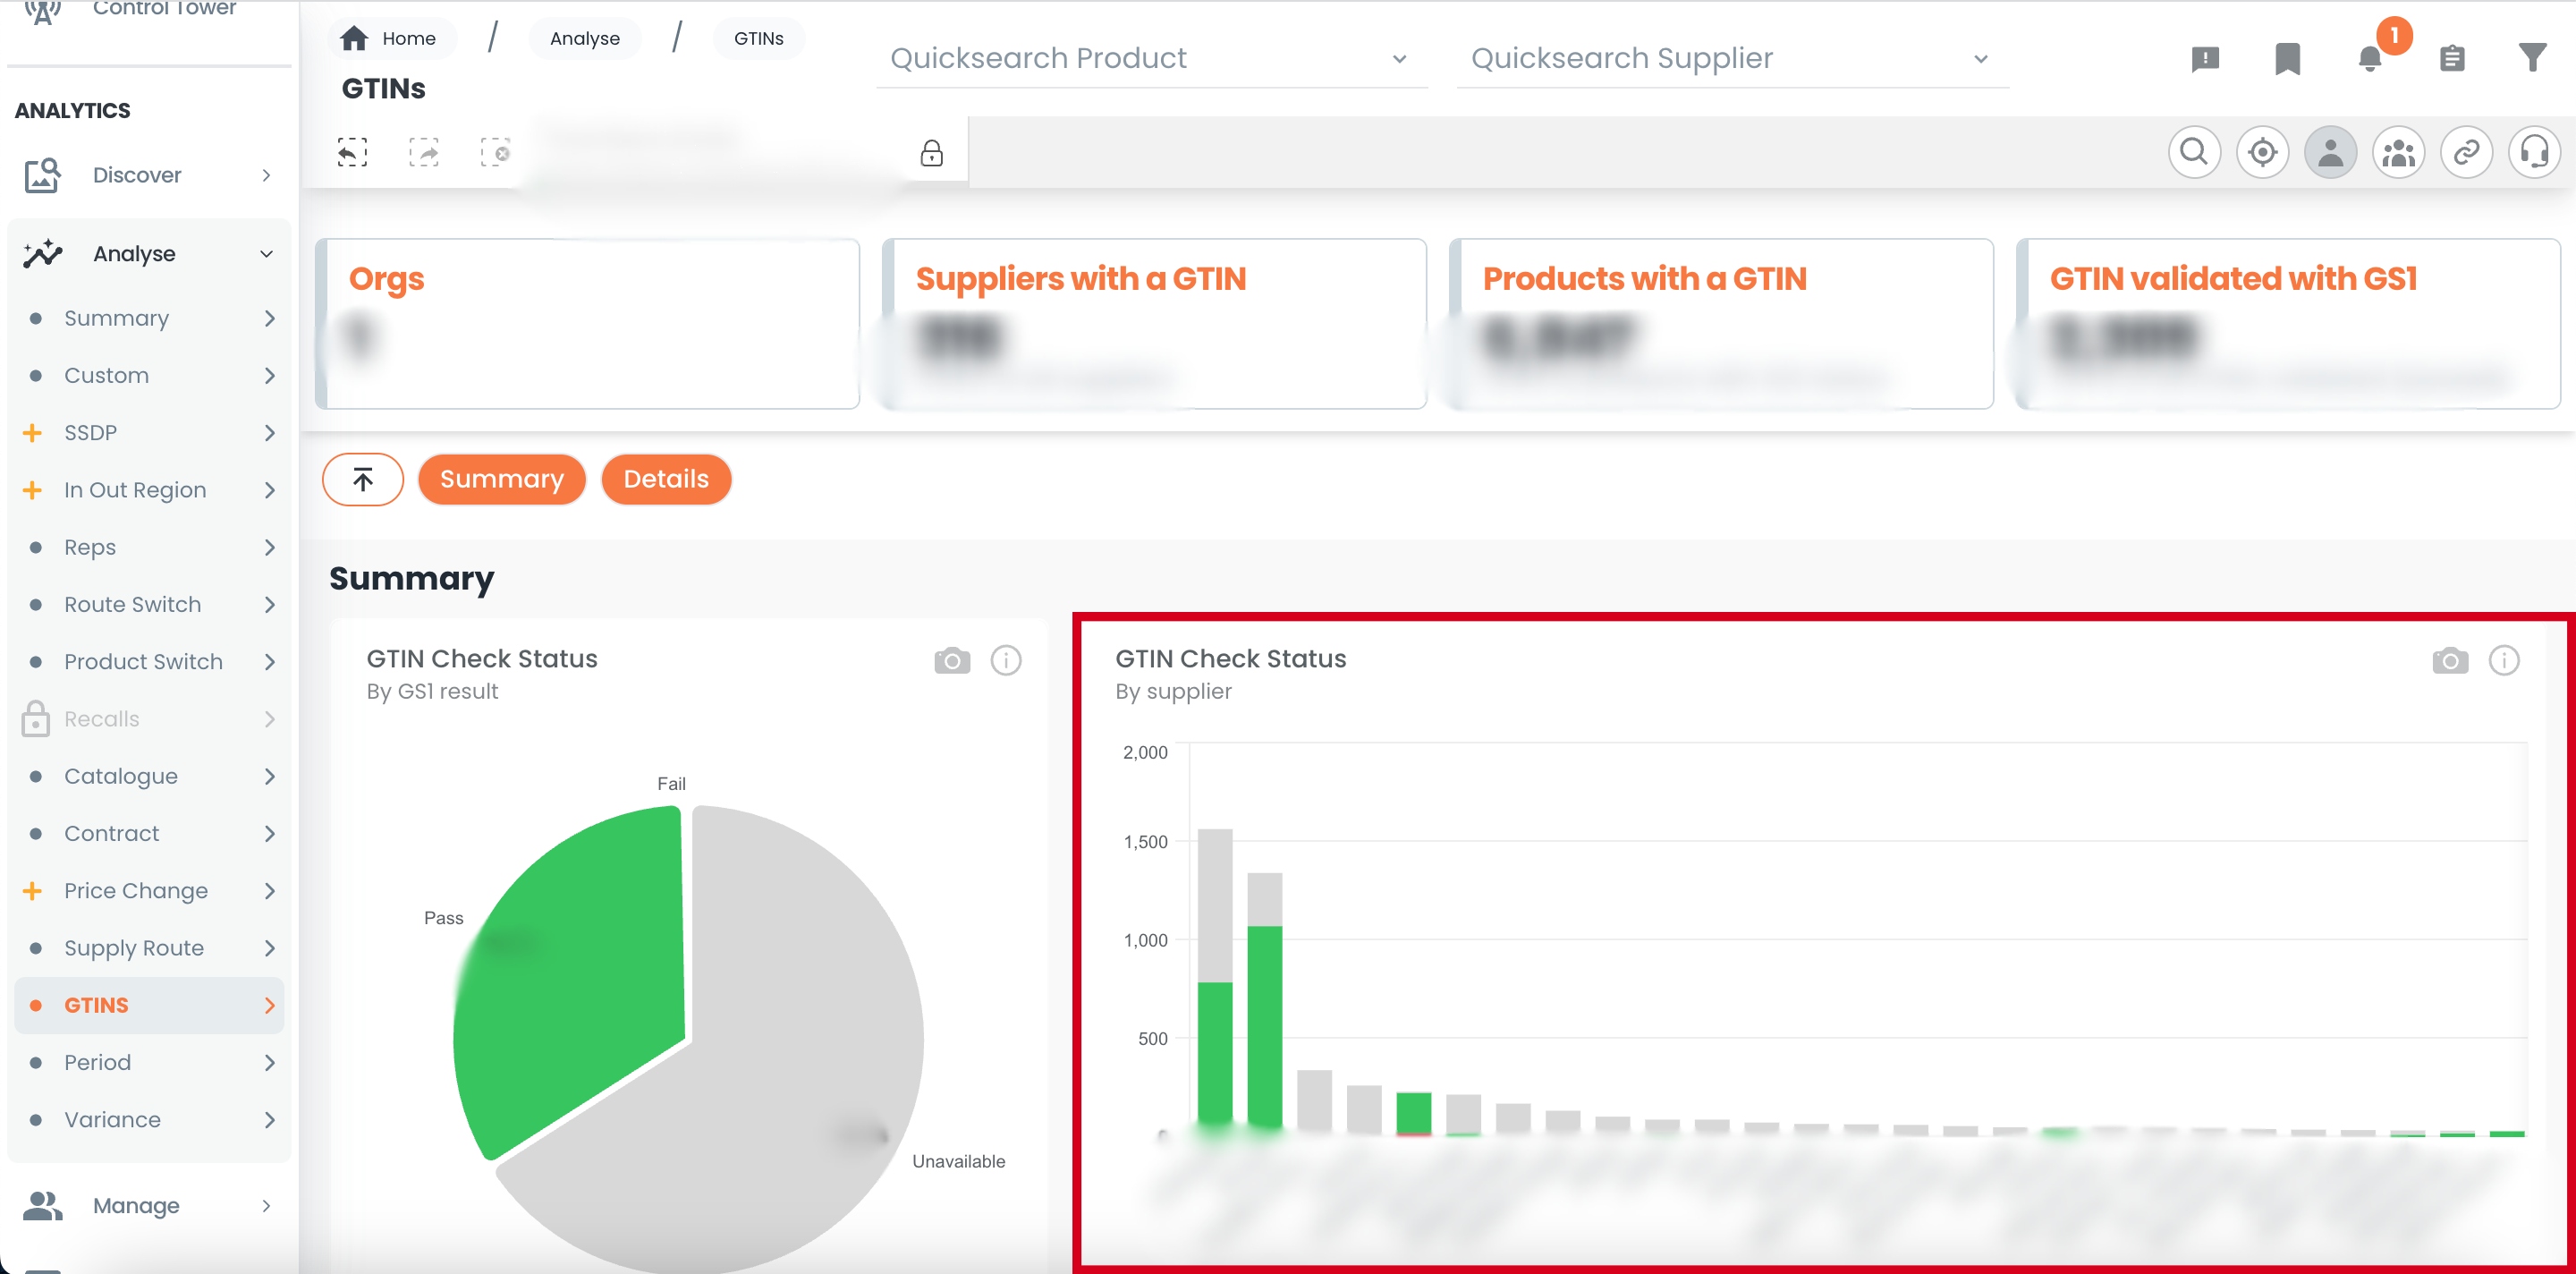Open Route Switch in the sidebar
2576x1274 pixels.
click(149, 604)
